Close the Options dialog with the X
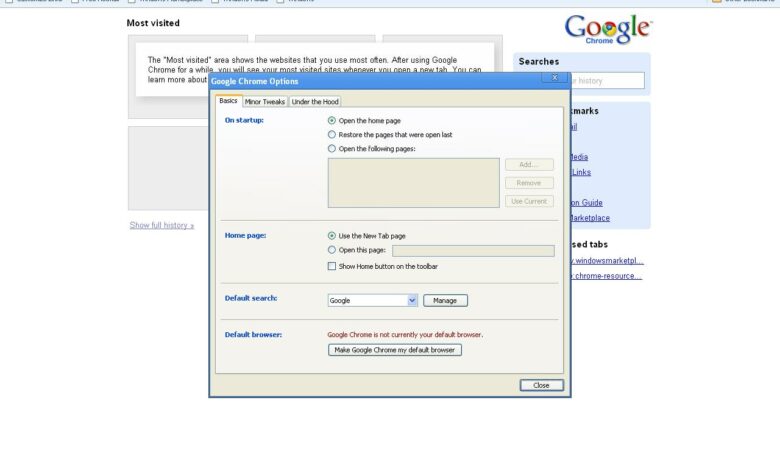 click(555, 78)
